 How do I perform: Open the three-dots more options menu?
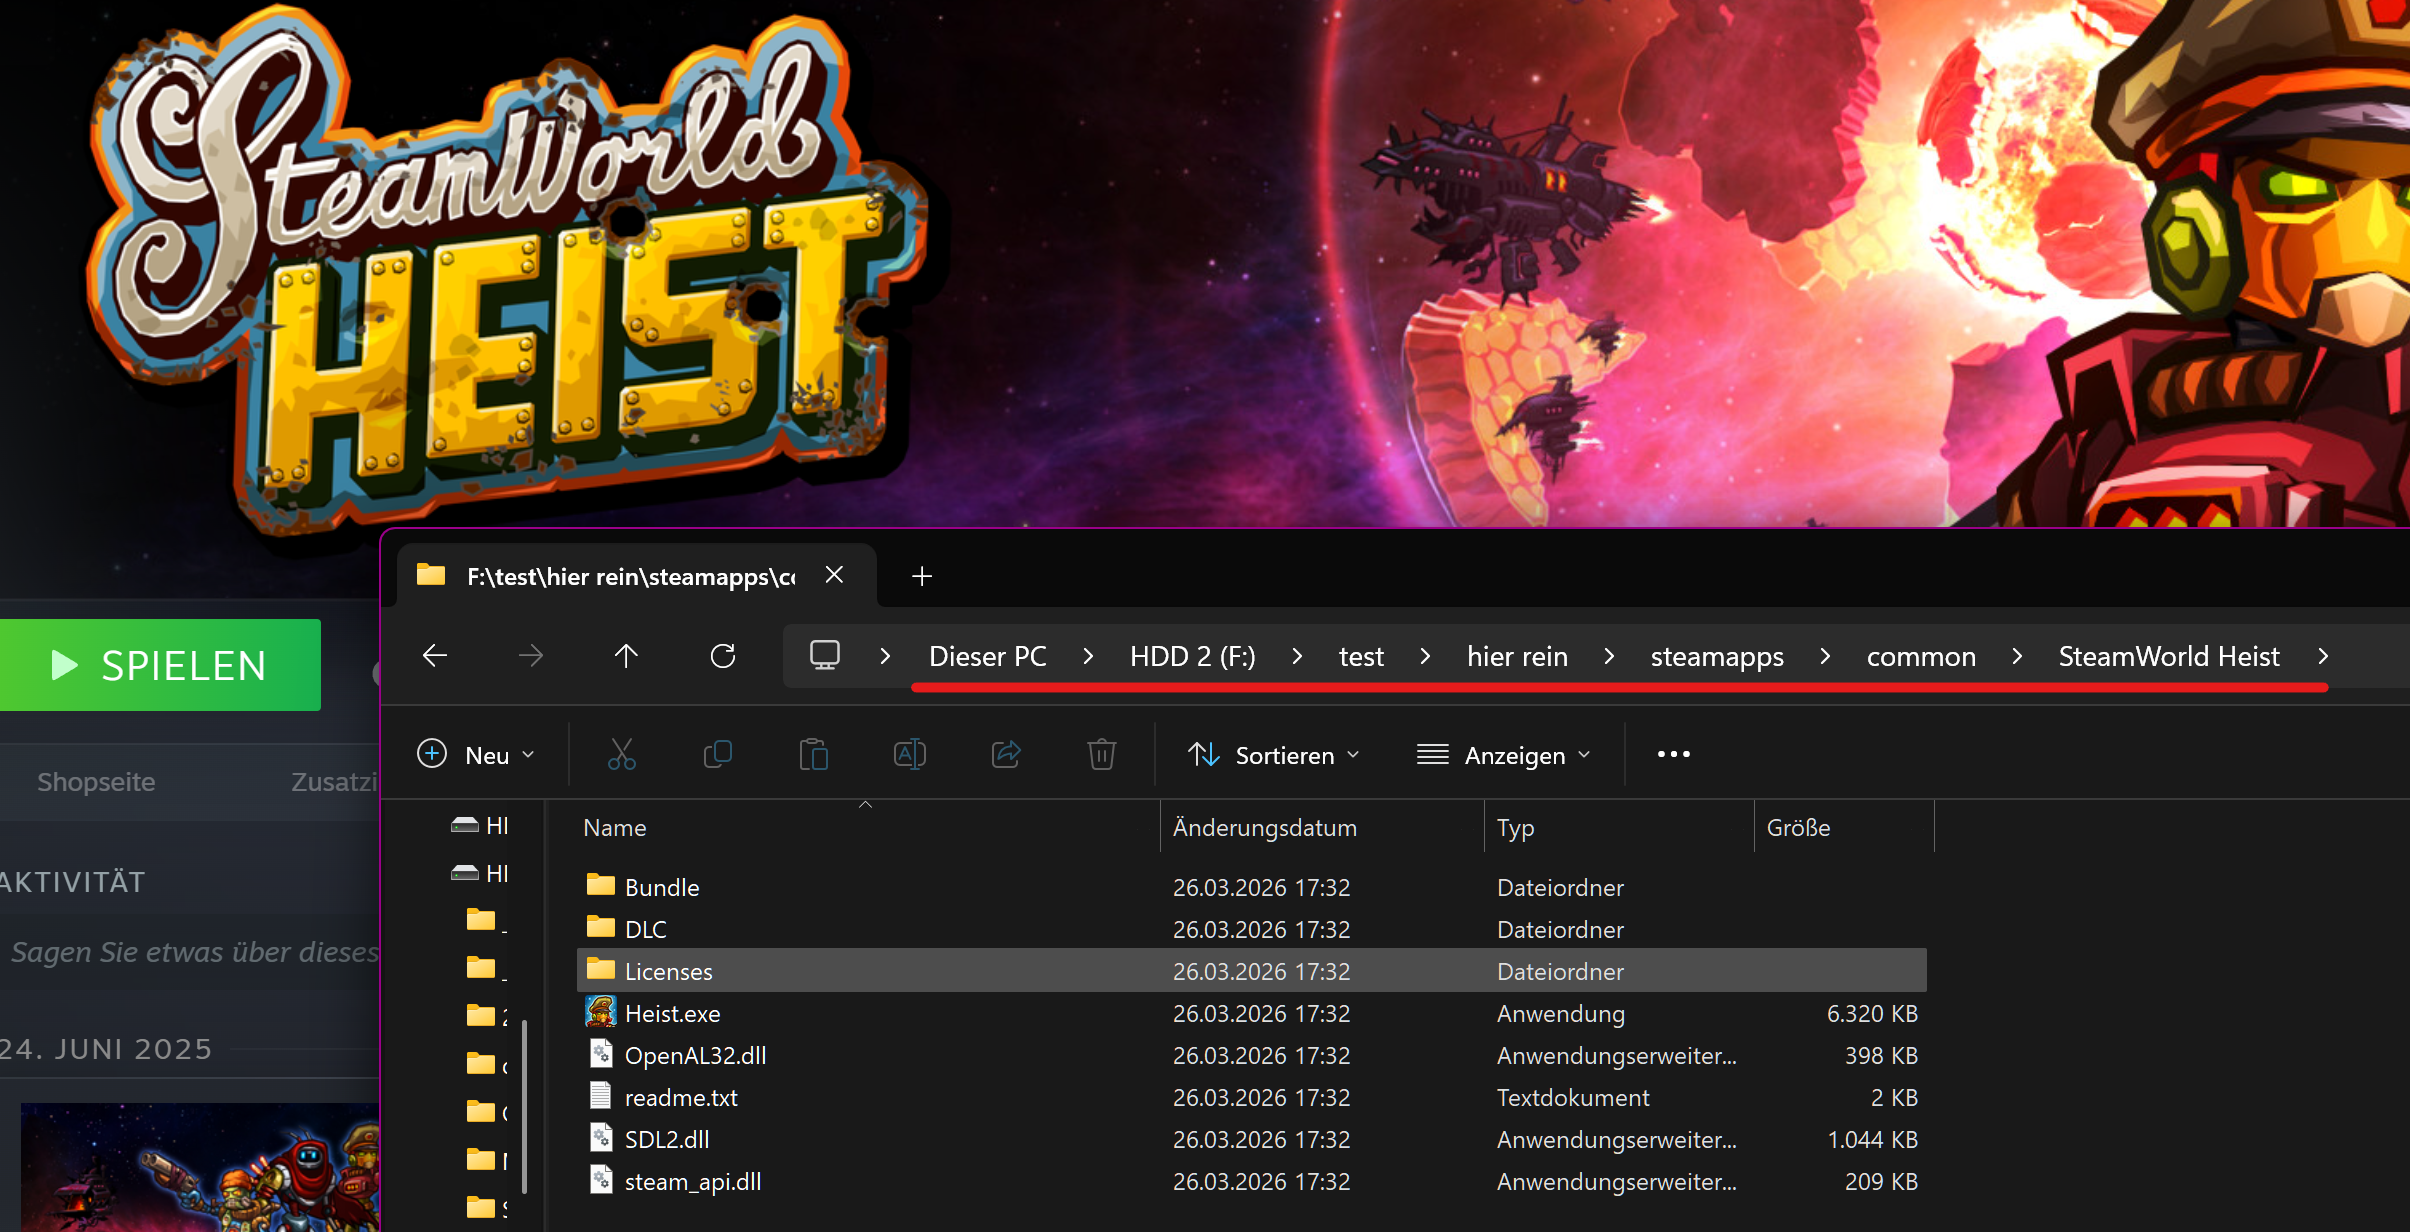pos(1673,754)
